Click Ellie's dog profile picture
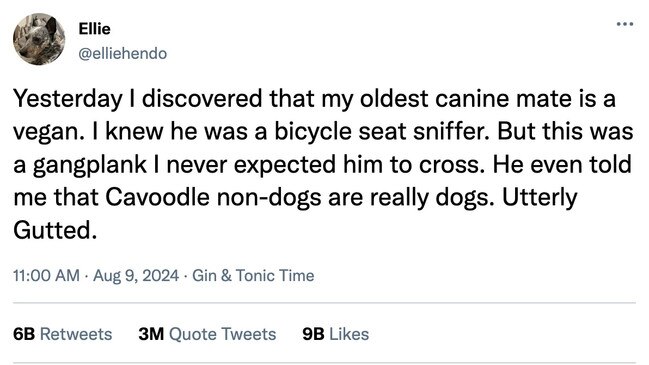Viewport: 649px width, 365px height. pos(39,39)
